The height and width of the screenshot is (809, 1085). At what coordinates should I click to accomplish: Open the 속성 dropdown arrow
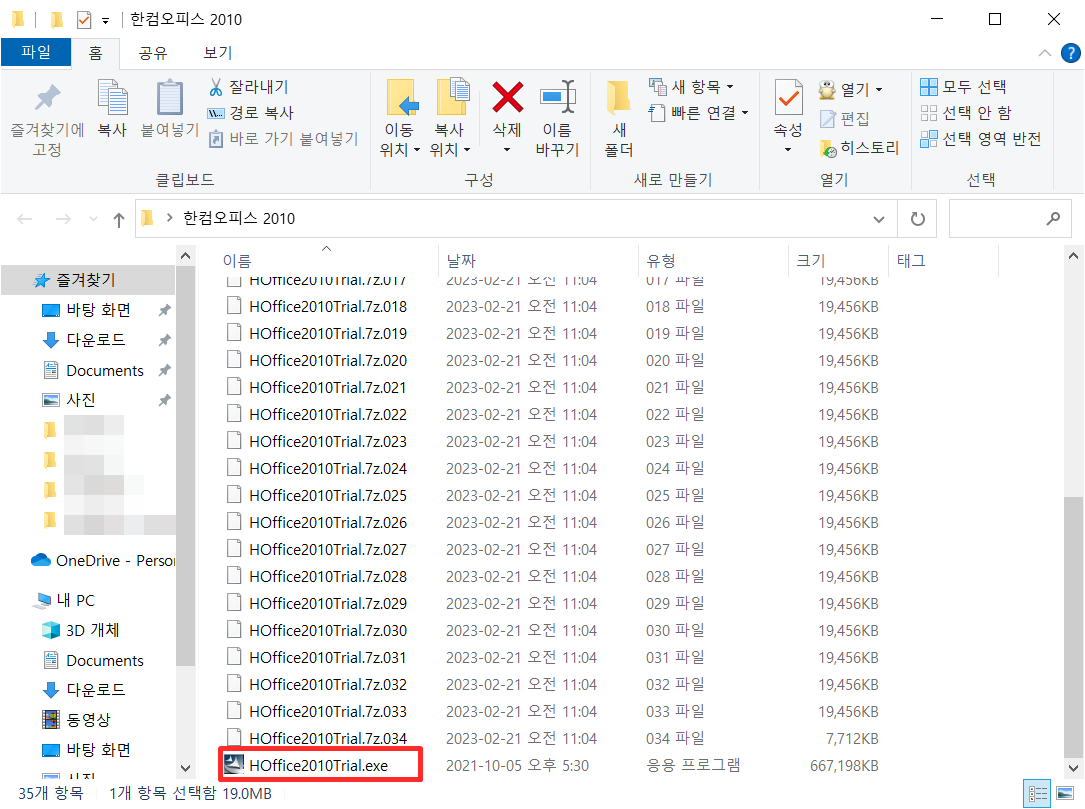click(x=788, y=149)
